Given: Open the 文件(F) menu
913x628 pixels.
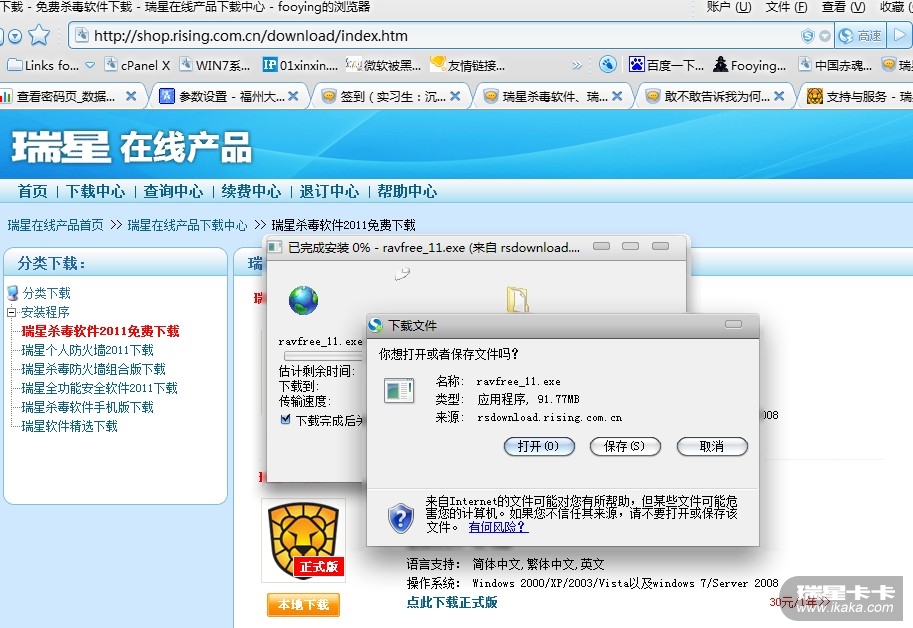Looking at the screenshot, I should pyautogui.click(x=786, y=7).
